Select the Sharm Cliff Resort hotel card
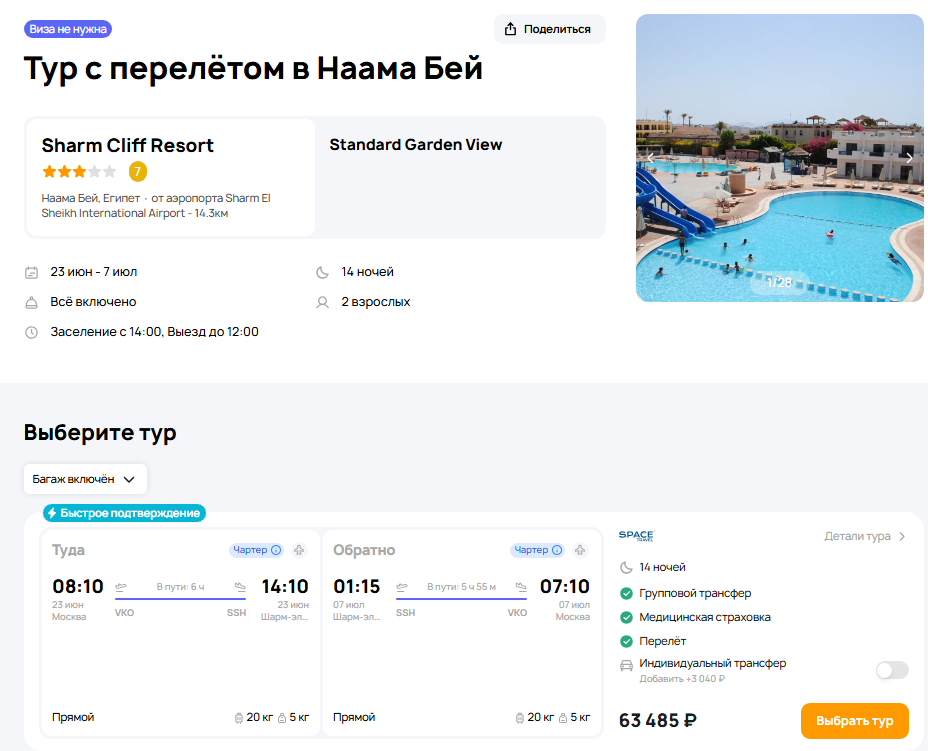This screenshot has width=928, height=751. coord(170,177)
